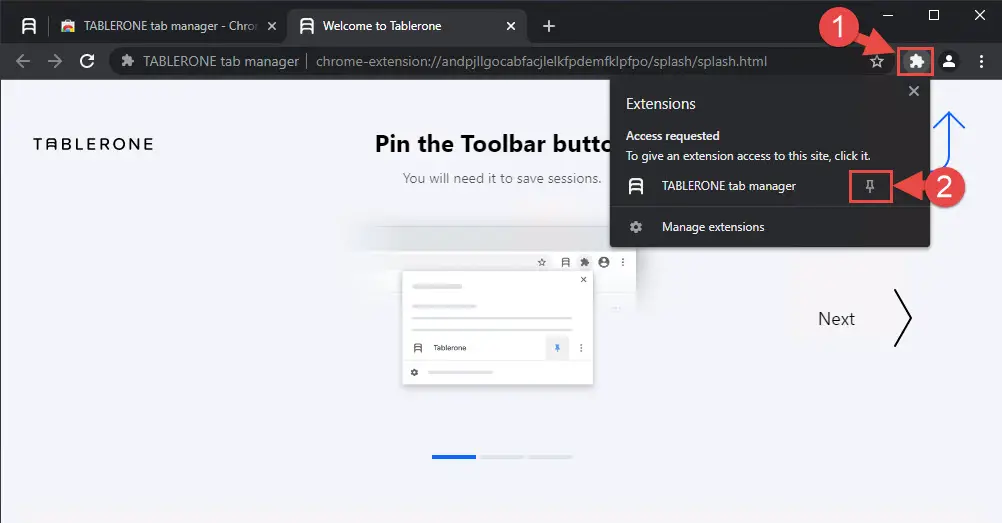The image size is (1002, 523).
Task: Select the third progress indicator segment
Action: (x=550, y=457)
